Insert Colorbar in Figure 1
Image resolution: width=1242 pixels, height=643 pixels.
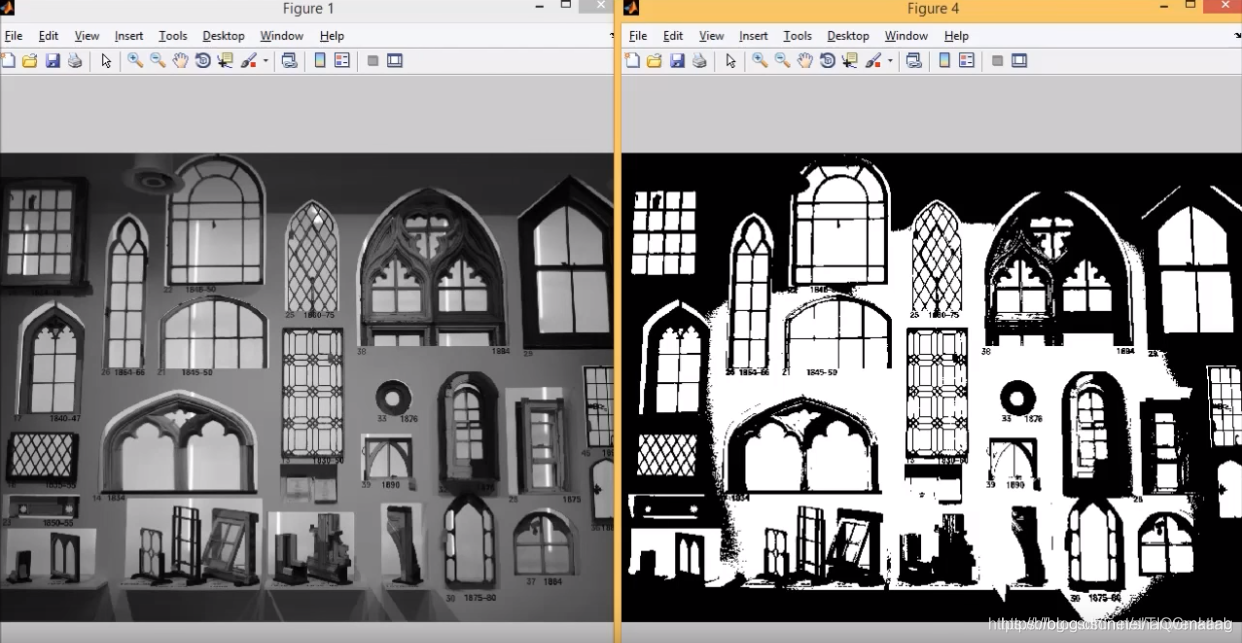pos(320,61)
